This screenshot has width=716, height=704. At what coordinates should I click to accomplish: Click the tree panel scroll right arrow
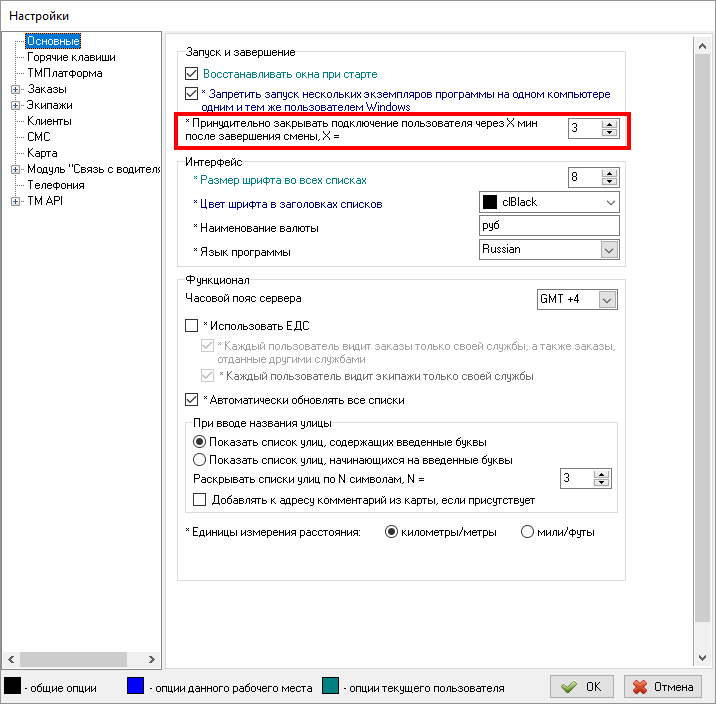click(152, 659)
